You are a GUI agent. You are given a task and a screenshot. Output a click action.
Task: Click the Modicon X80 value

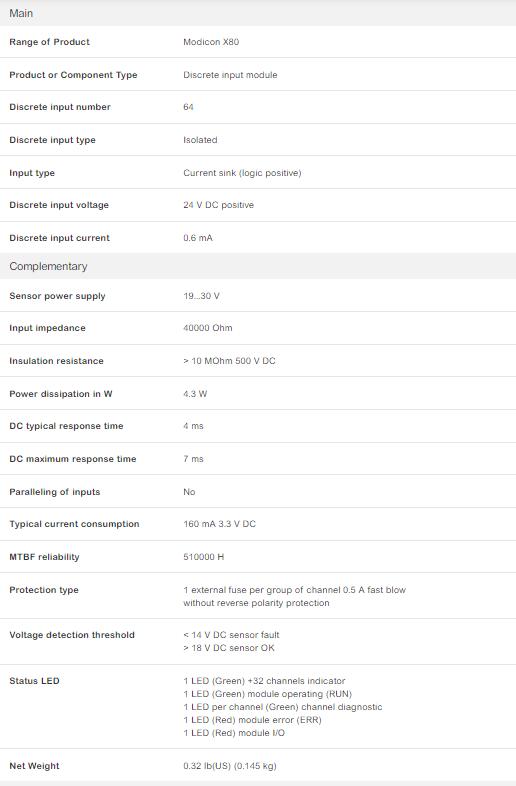pos(211,42)
